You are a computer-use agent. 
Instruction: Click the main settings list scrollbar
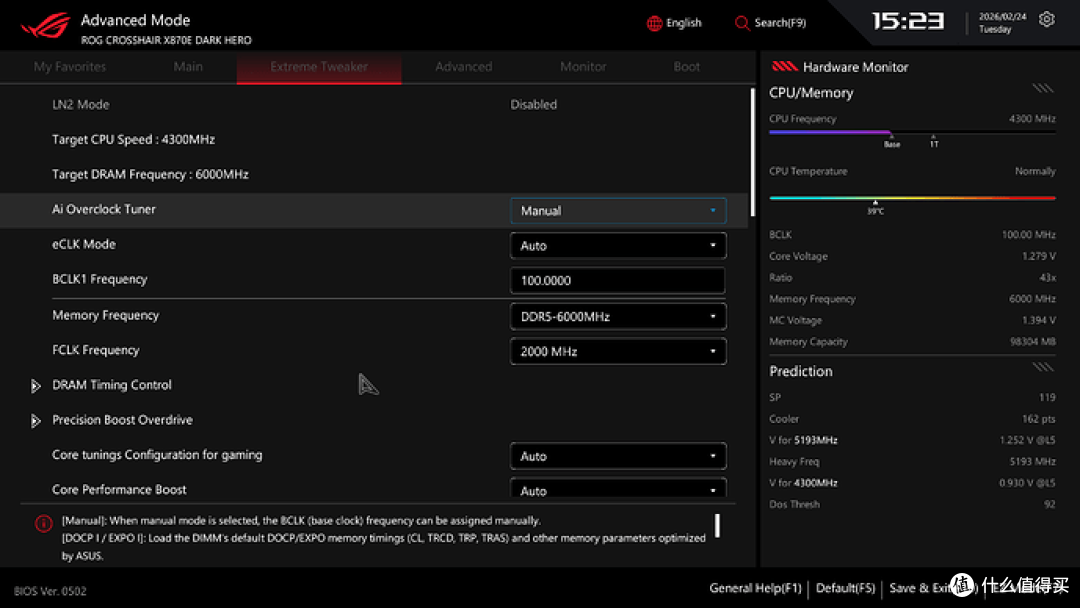click(x=752, y=153)
